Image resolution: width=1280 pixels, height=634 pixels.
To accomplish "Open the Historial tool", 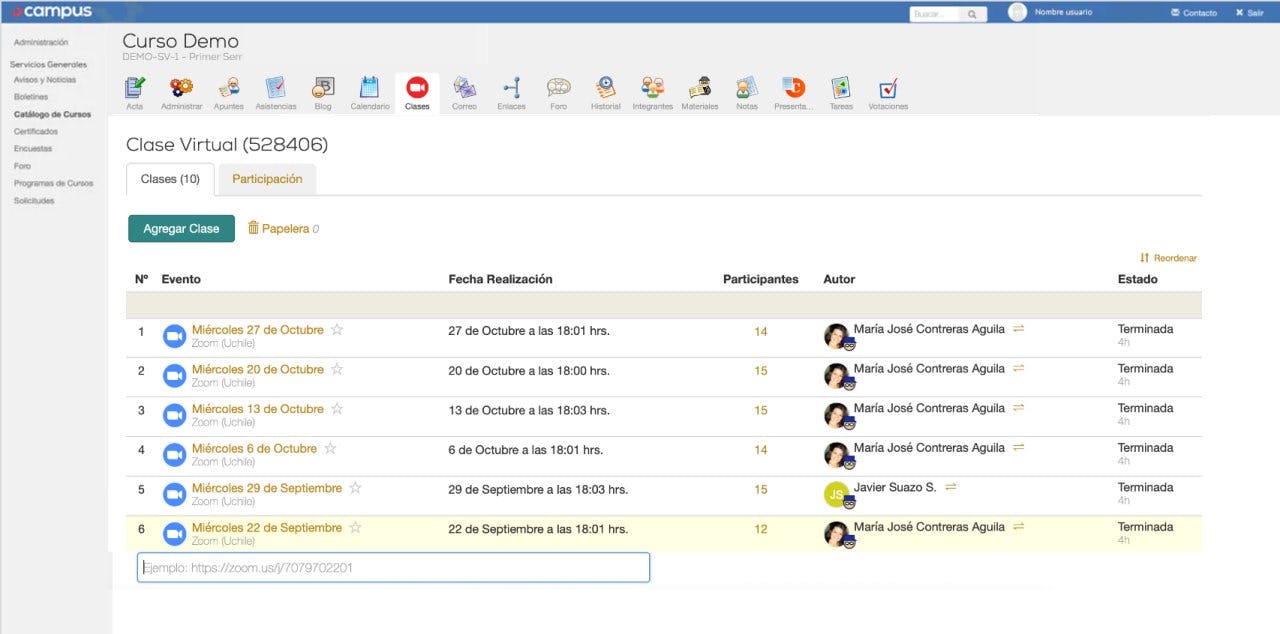I will (x=605, y=90).
